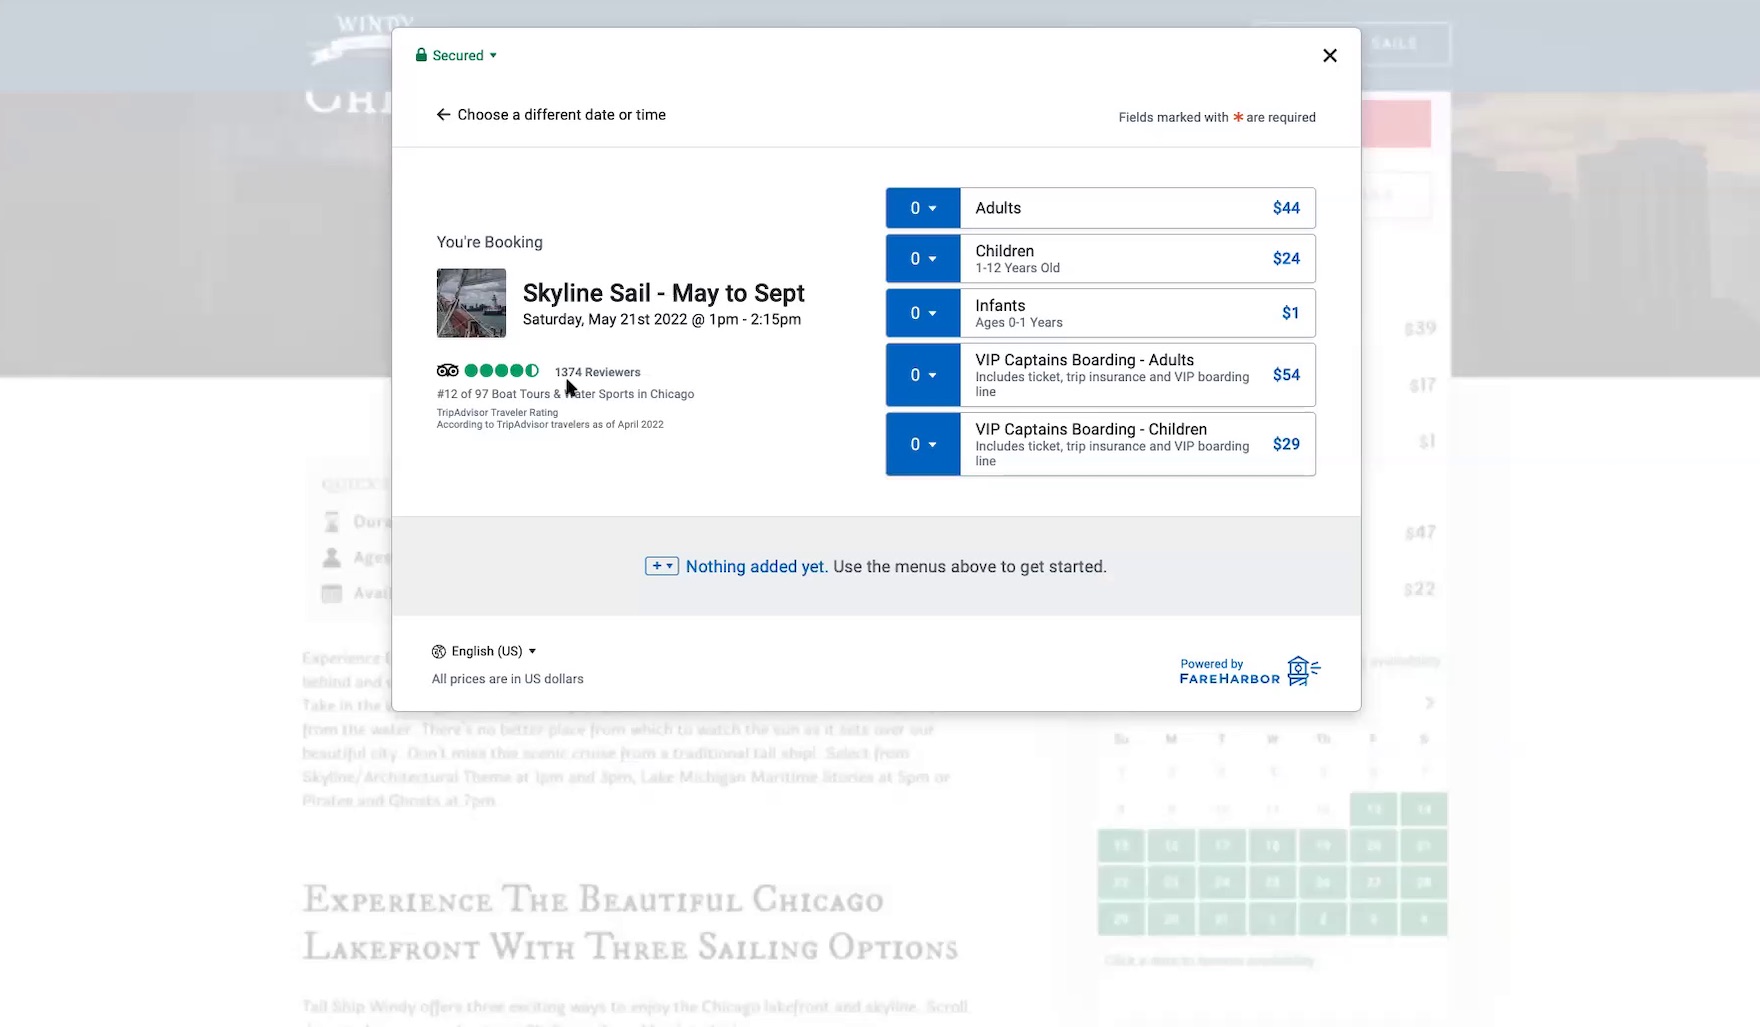Click the green TripAdvisor rating bubbles
Viewport: 1760px width, 1027px height.
tap(501, 371)
